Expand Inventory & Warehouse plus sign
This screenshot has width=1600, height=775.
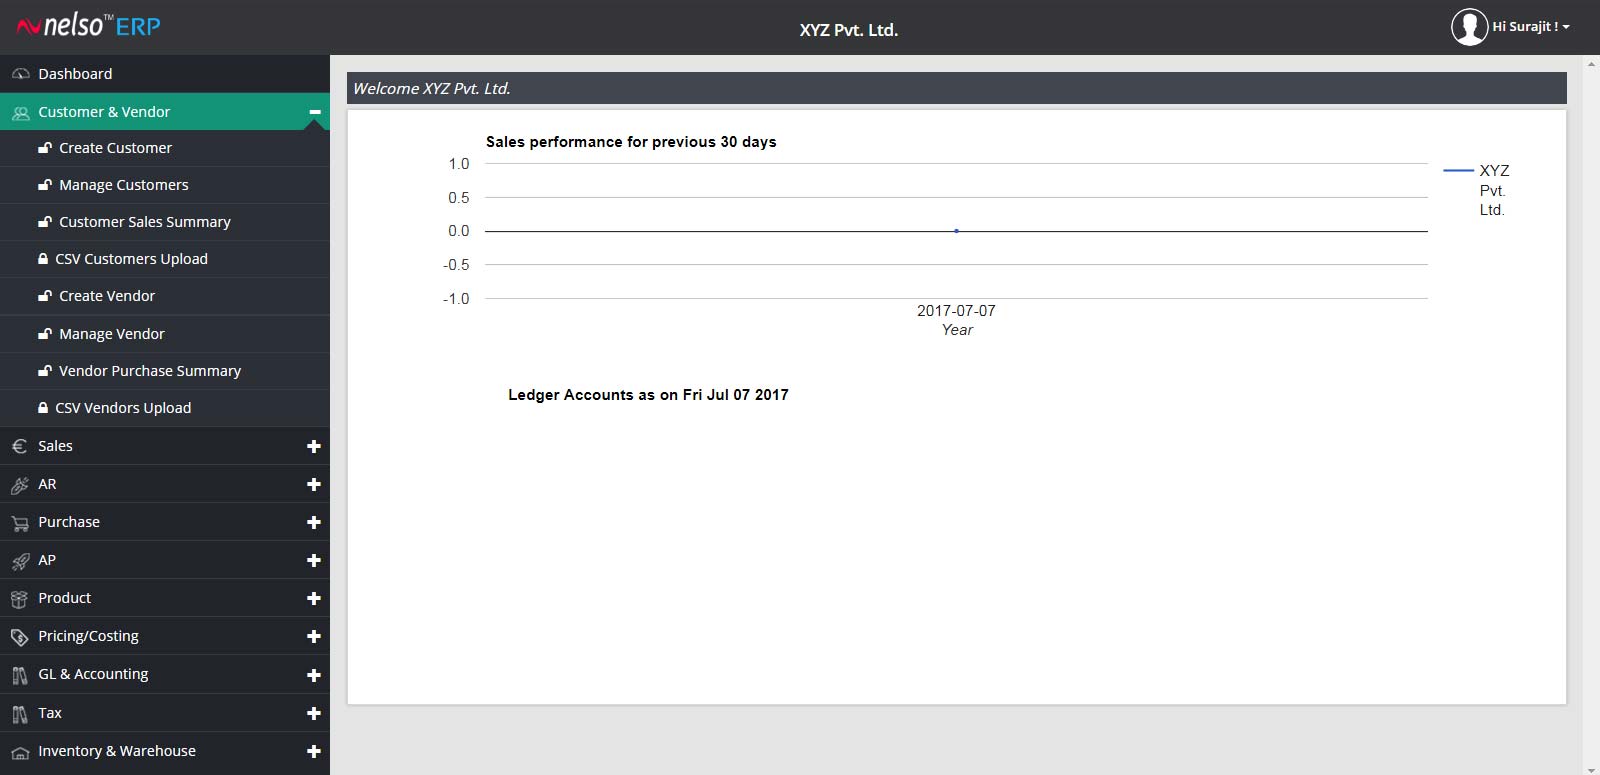[x=314, y=751]
